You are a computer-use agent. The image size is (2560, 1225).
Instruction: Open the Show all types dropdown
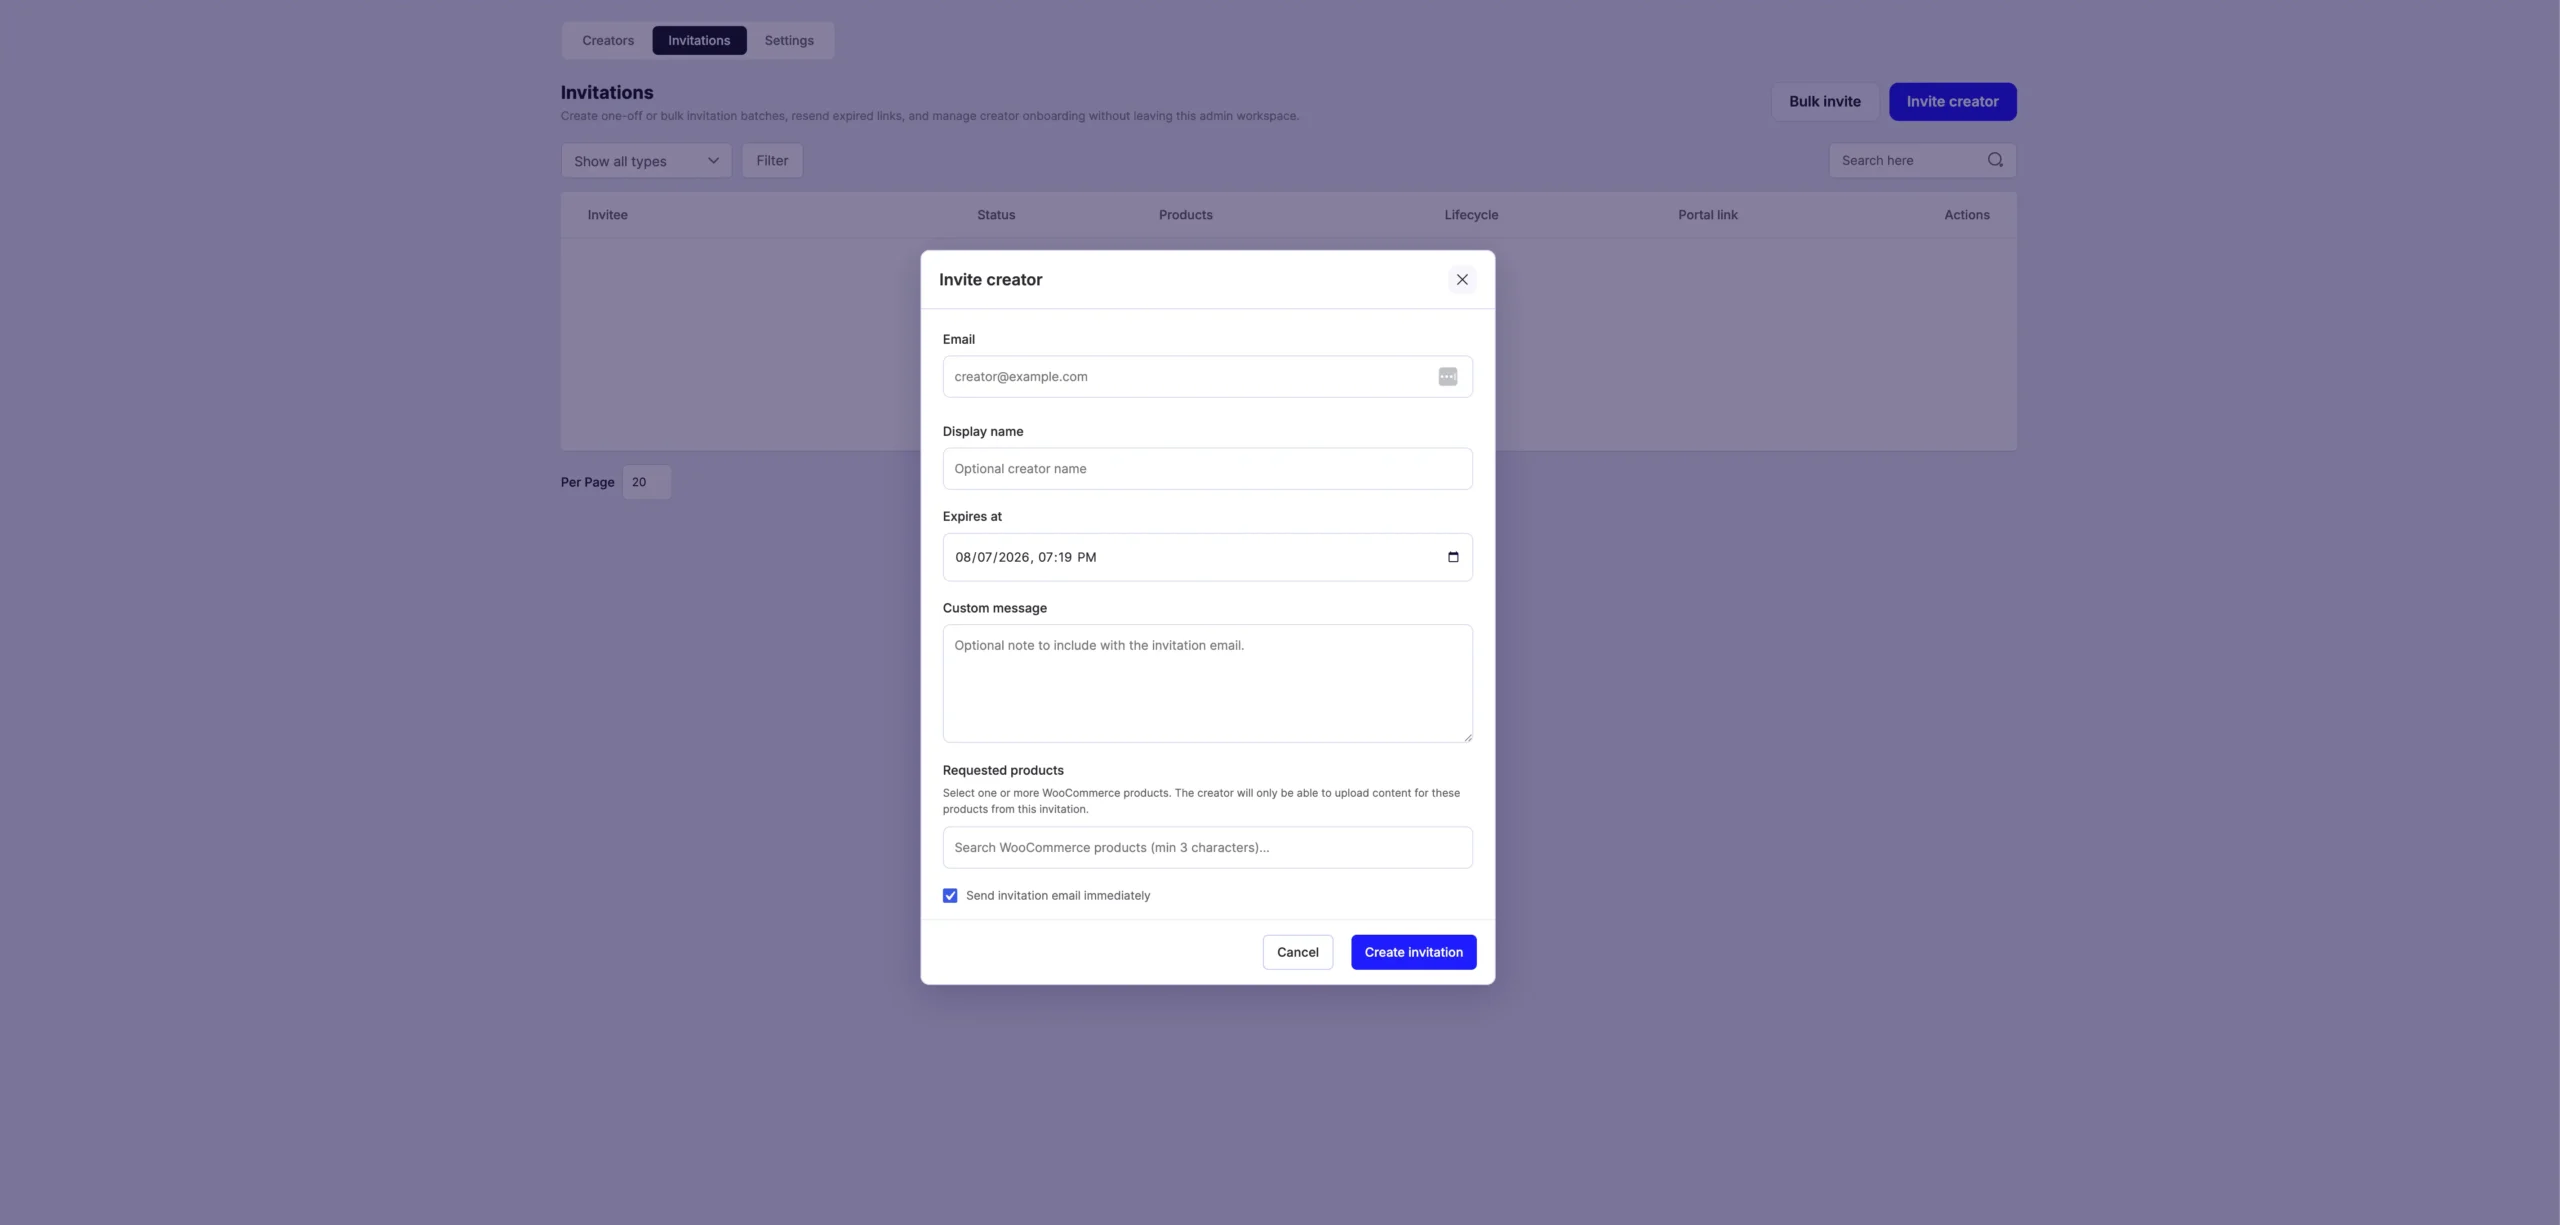646,161
